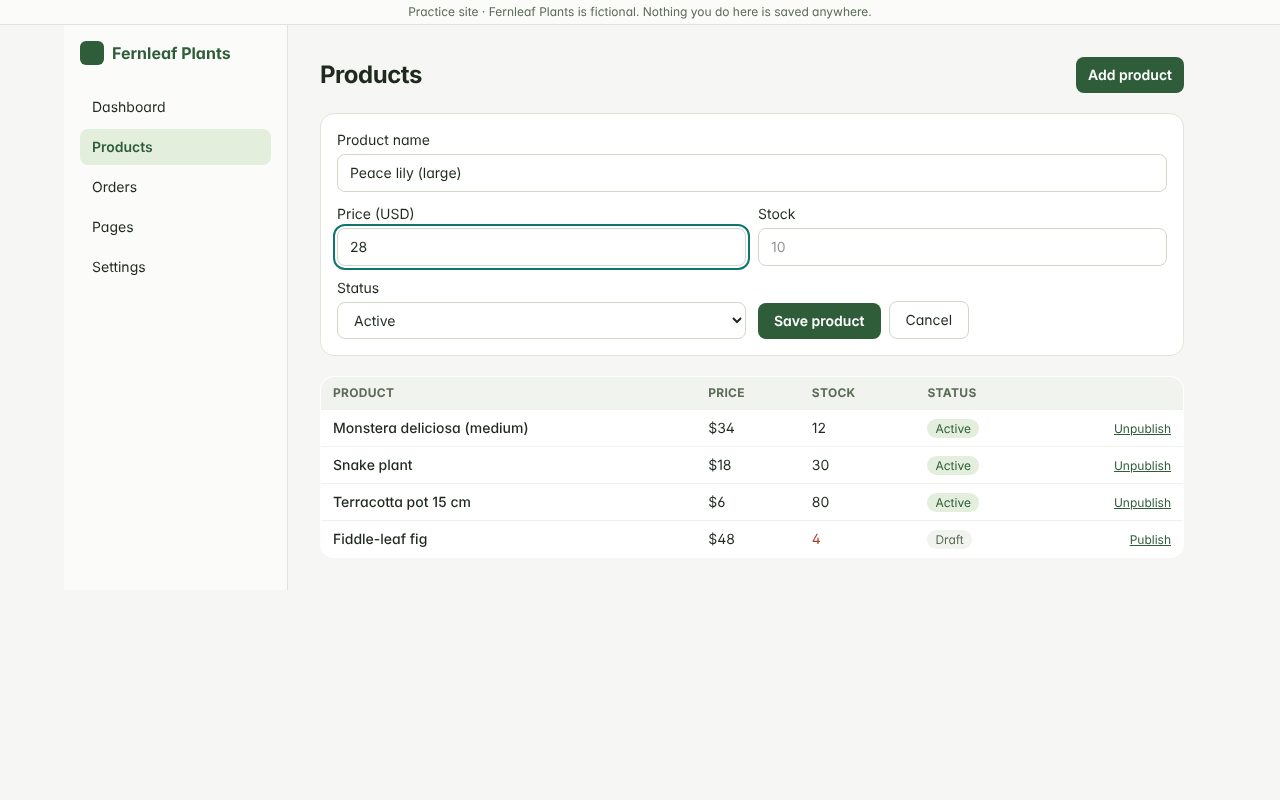
Task: Publish the Fiddle-leaf fig
Action: coord(1150,540)
